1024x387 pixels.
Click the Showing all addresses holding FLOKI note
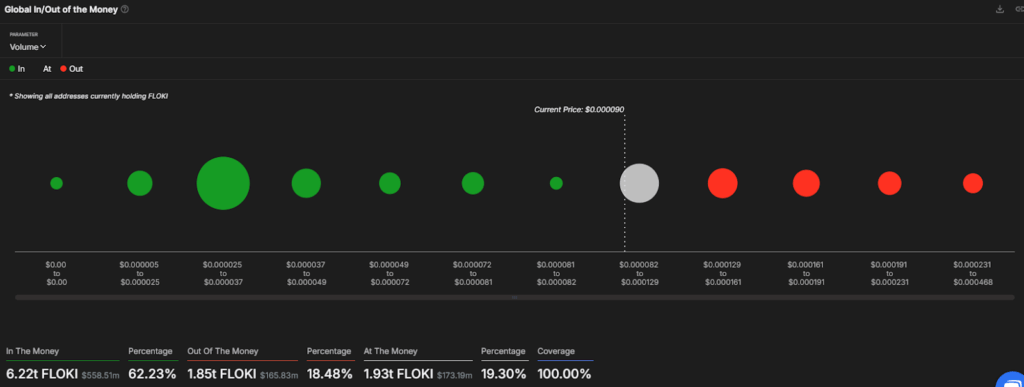coord(89,97)
